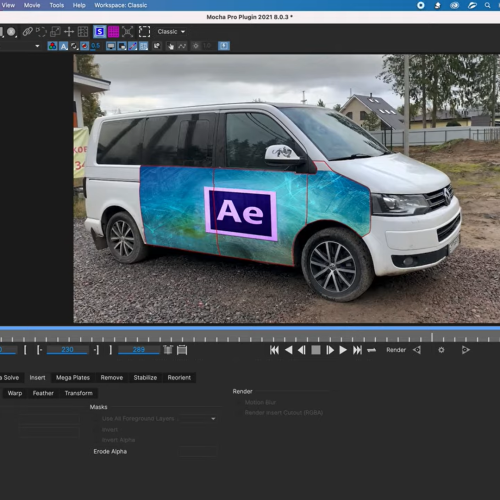Select the link layers tool icon

click(27, 32)
